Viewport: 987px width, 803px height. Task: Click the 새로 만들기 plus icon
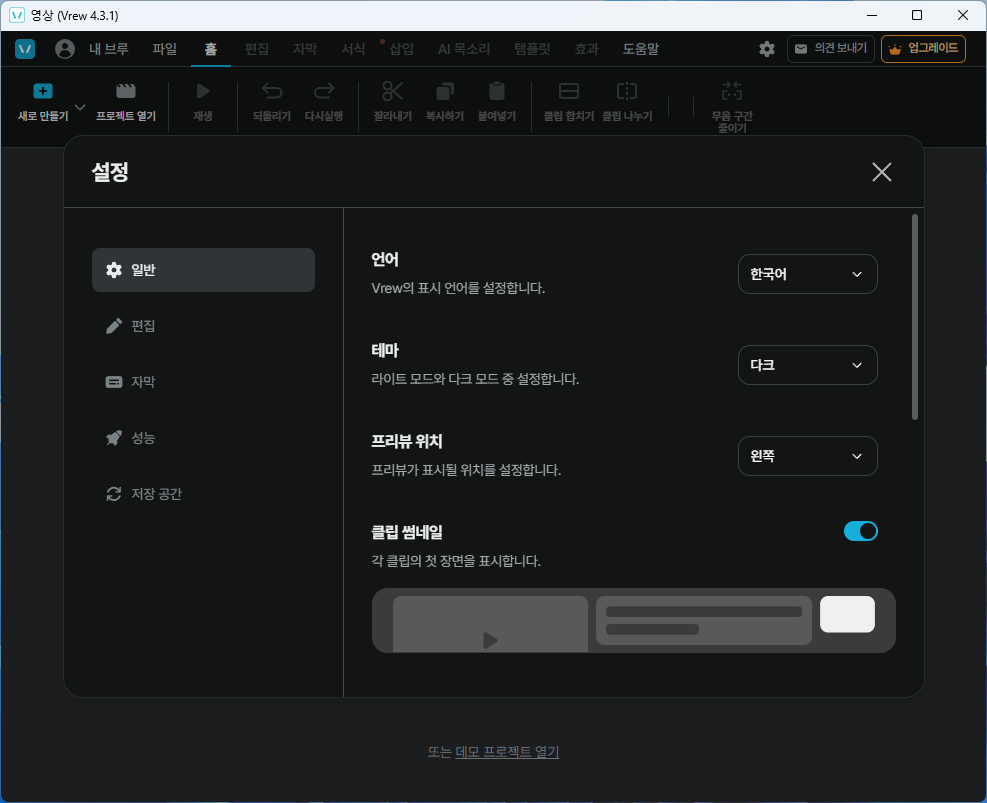(x=43, y=91)
